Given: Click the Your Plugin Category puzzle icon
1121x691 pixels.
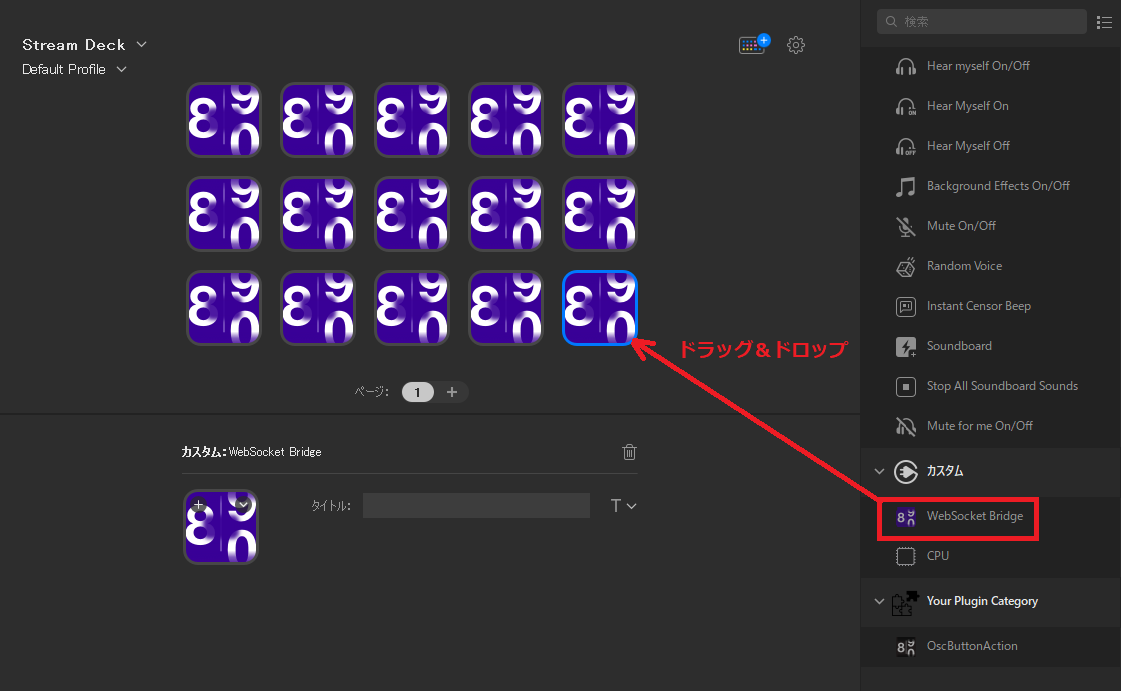Looking at the screenshot, I should click(905, 602).
